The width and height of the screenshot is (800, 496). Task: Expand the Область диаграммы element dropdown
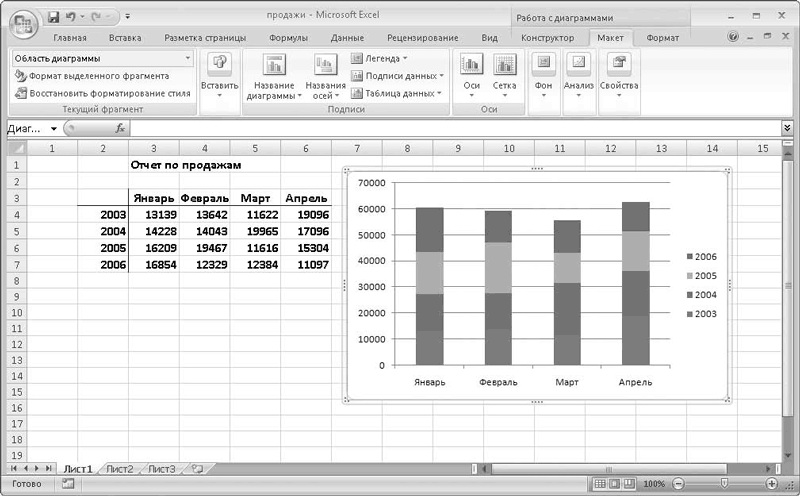(x=188, y=59)
